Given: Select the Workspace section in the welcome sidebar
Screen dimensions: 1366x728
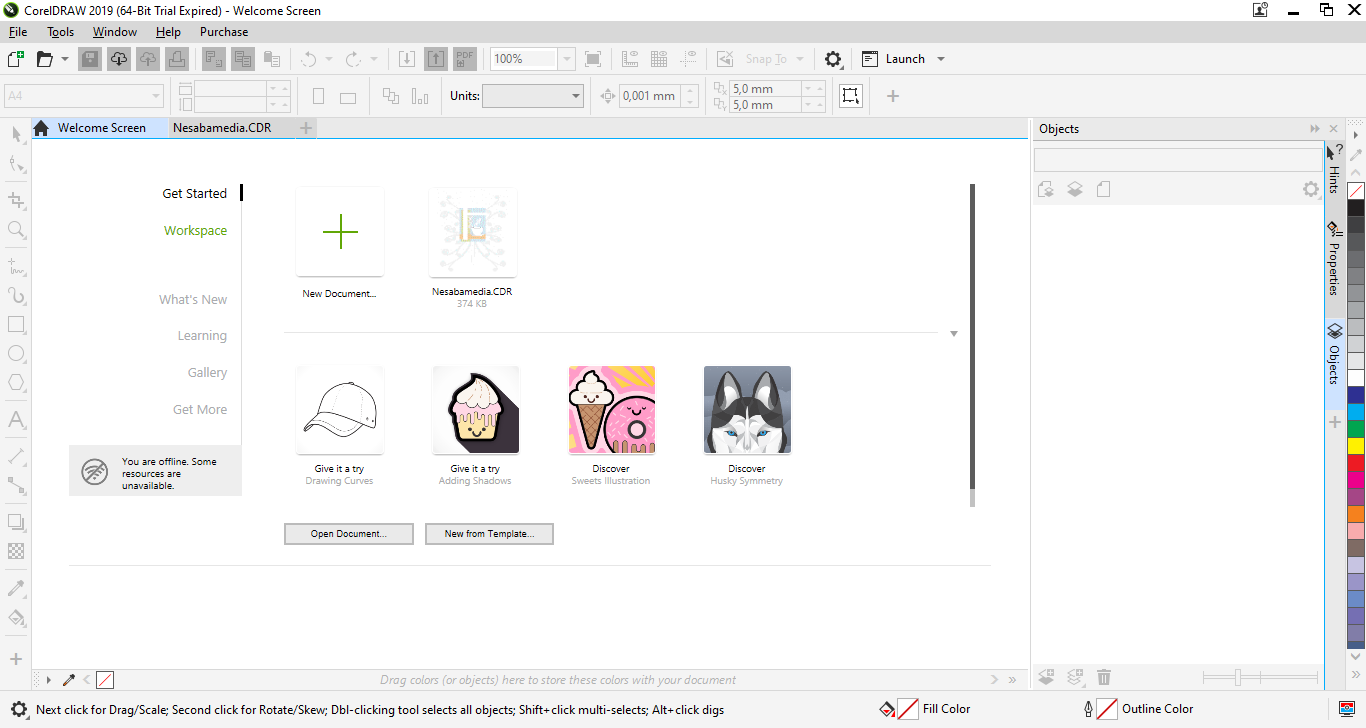Looking at the screenshot, I should coord(195,230).
